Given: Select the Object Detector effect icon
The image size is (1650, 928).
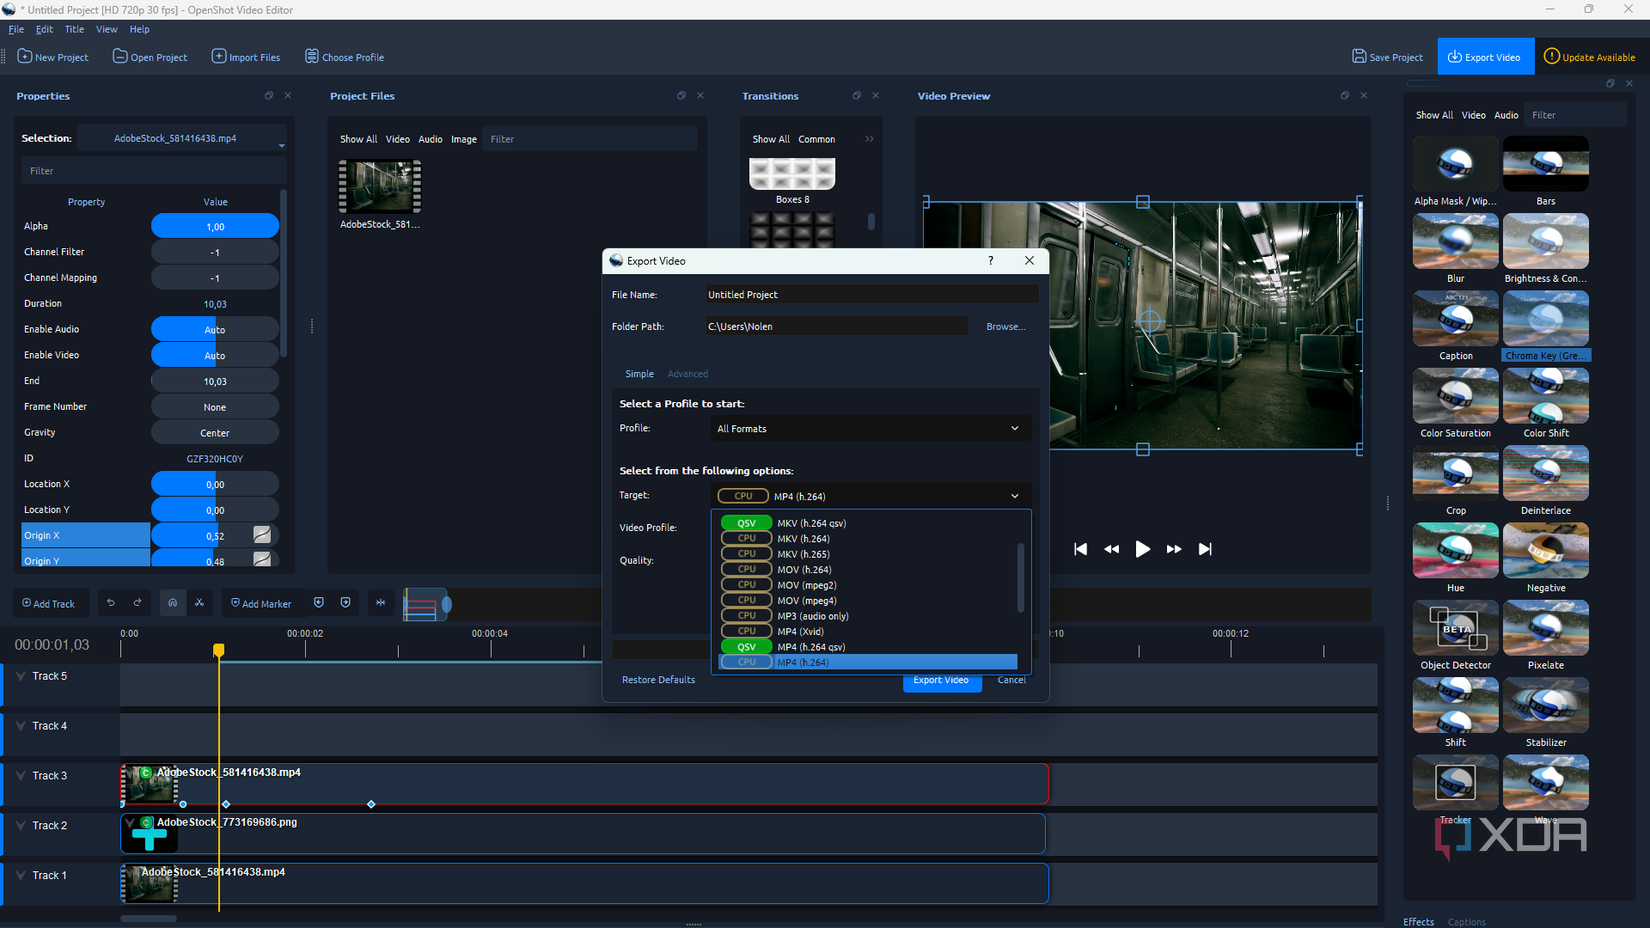Looking at the screenshot, I should point(1455,628).
